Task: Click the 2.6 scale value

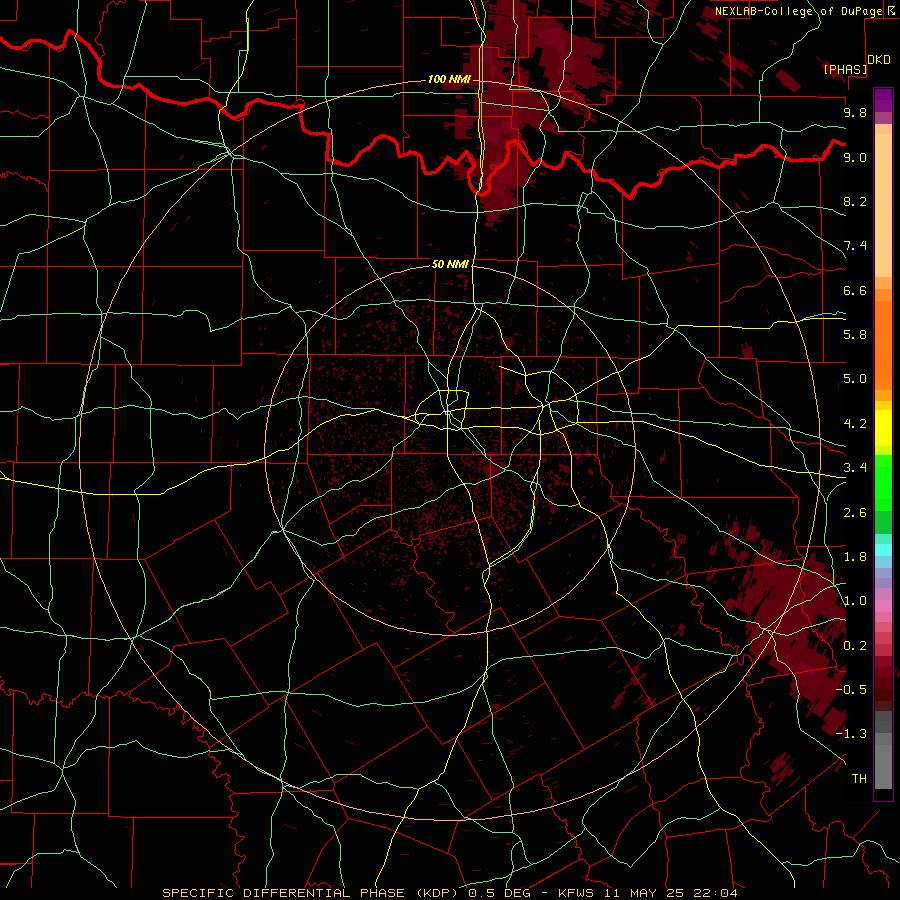Action: pyautogui.click(x=855, y=513)
